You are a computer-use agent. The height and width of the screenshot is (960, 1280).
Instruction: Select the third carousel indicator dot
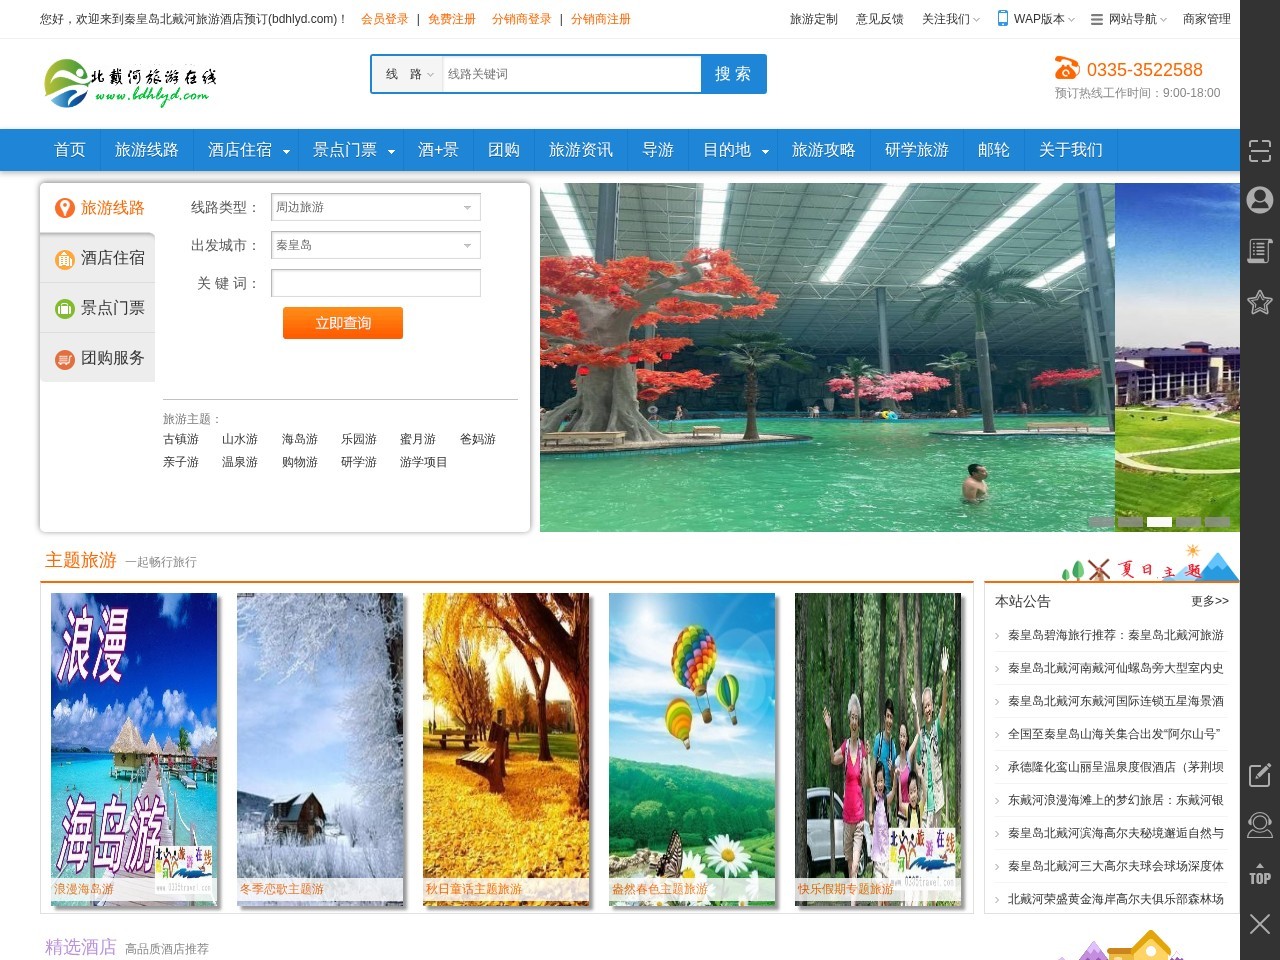pos(1159,521)
